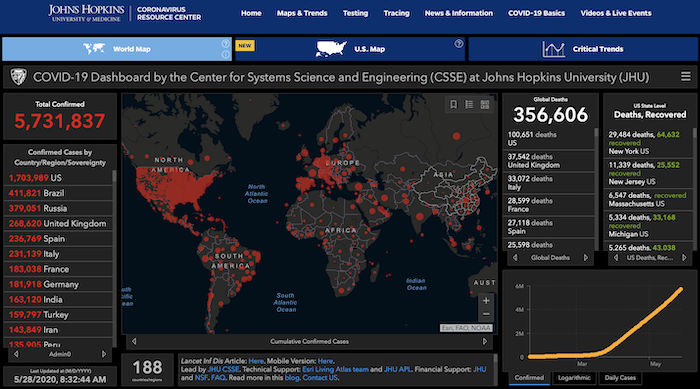The height and width of the screenshot is (389, 700).
Task: Open the Maps & Trends menu
Action: pos(302,13)
